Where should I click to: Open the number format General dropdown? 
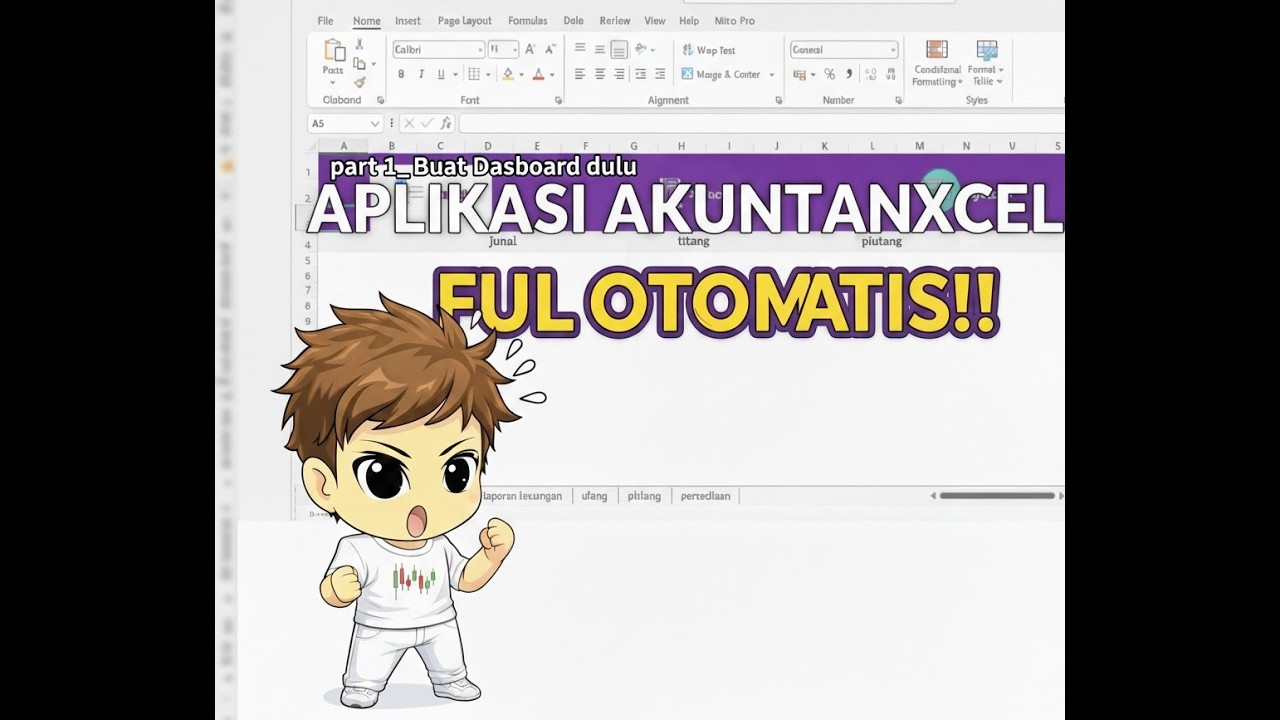point(893,50)
